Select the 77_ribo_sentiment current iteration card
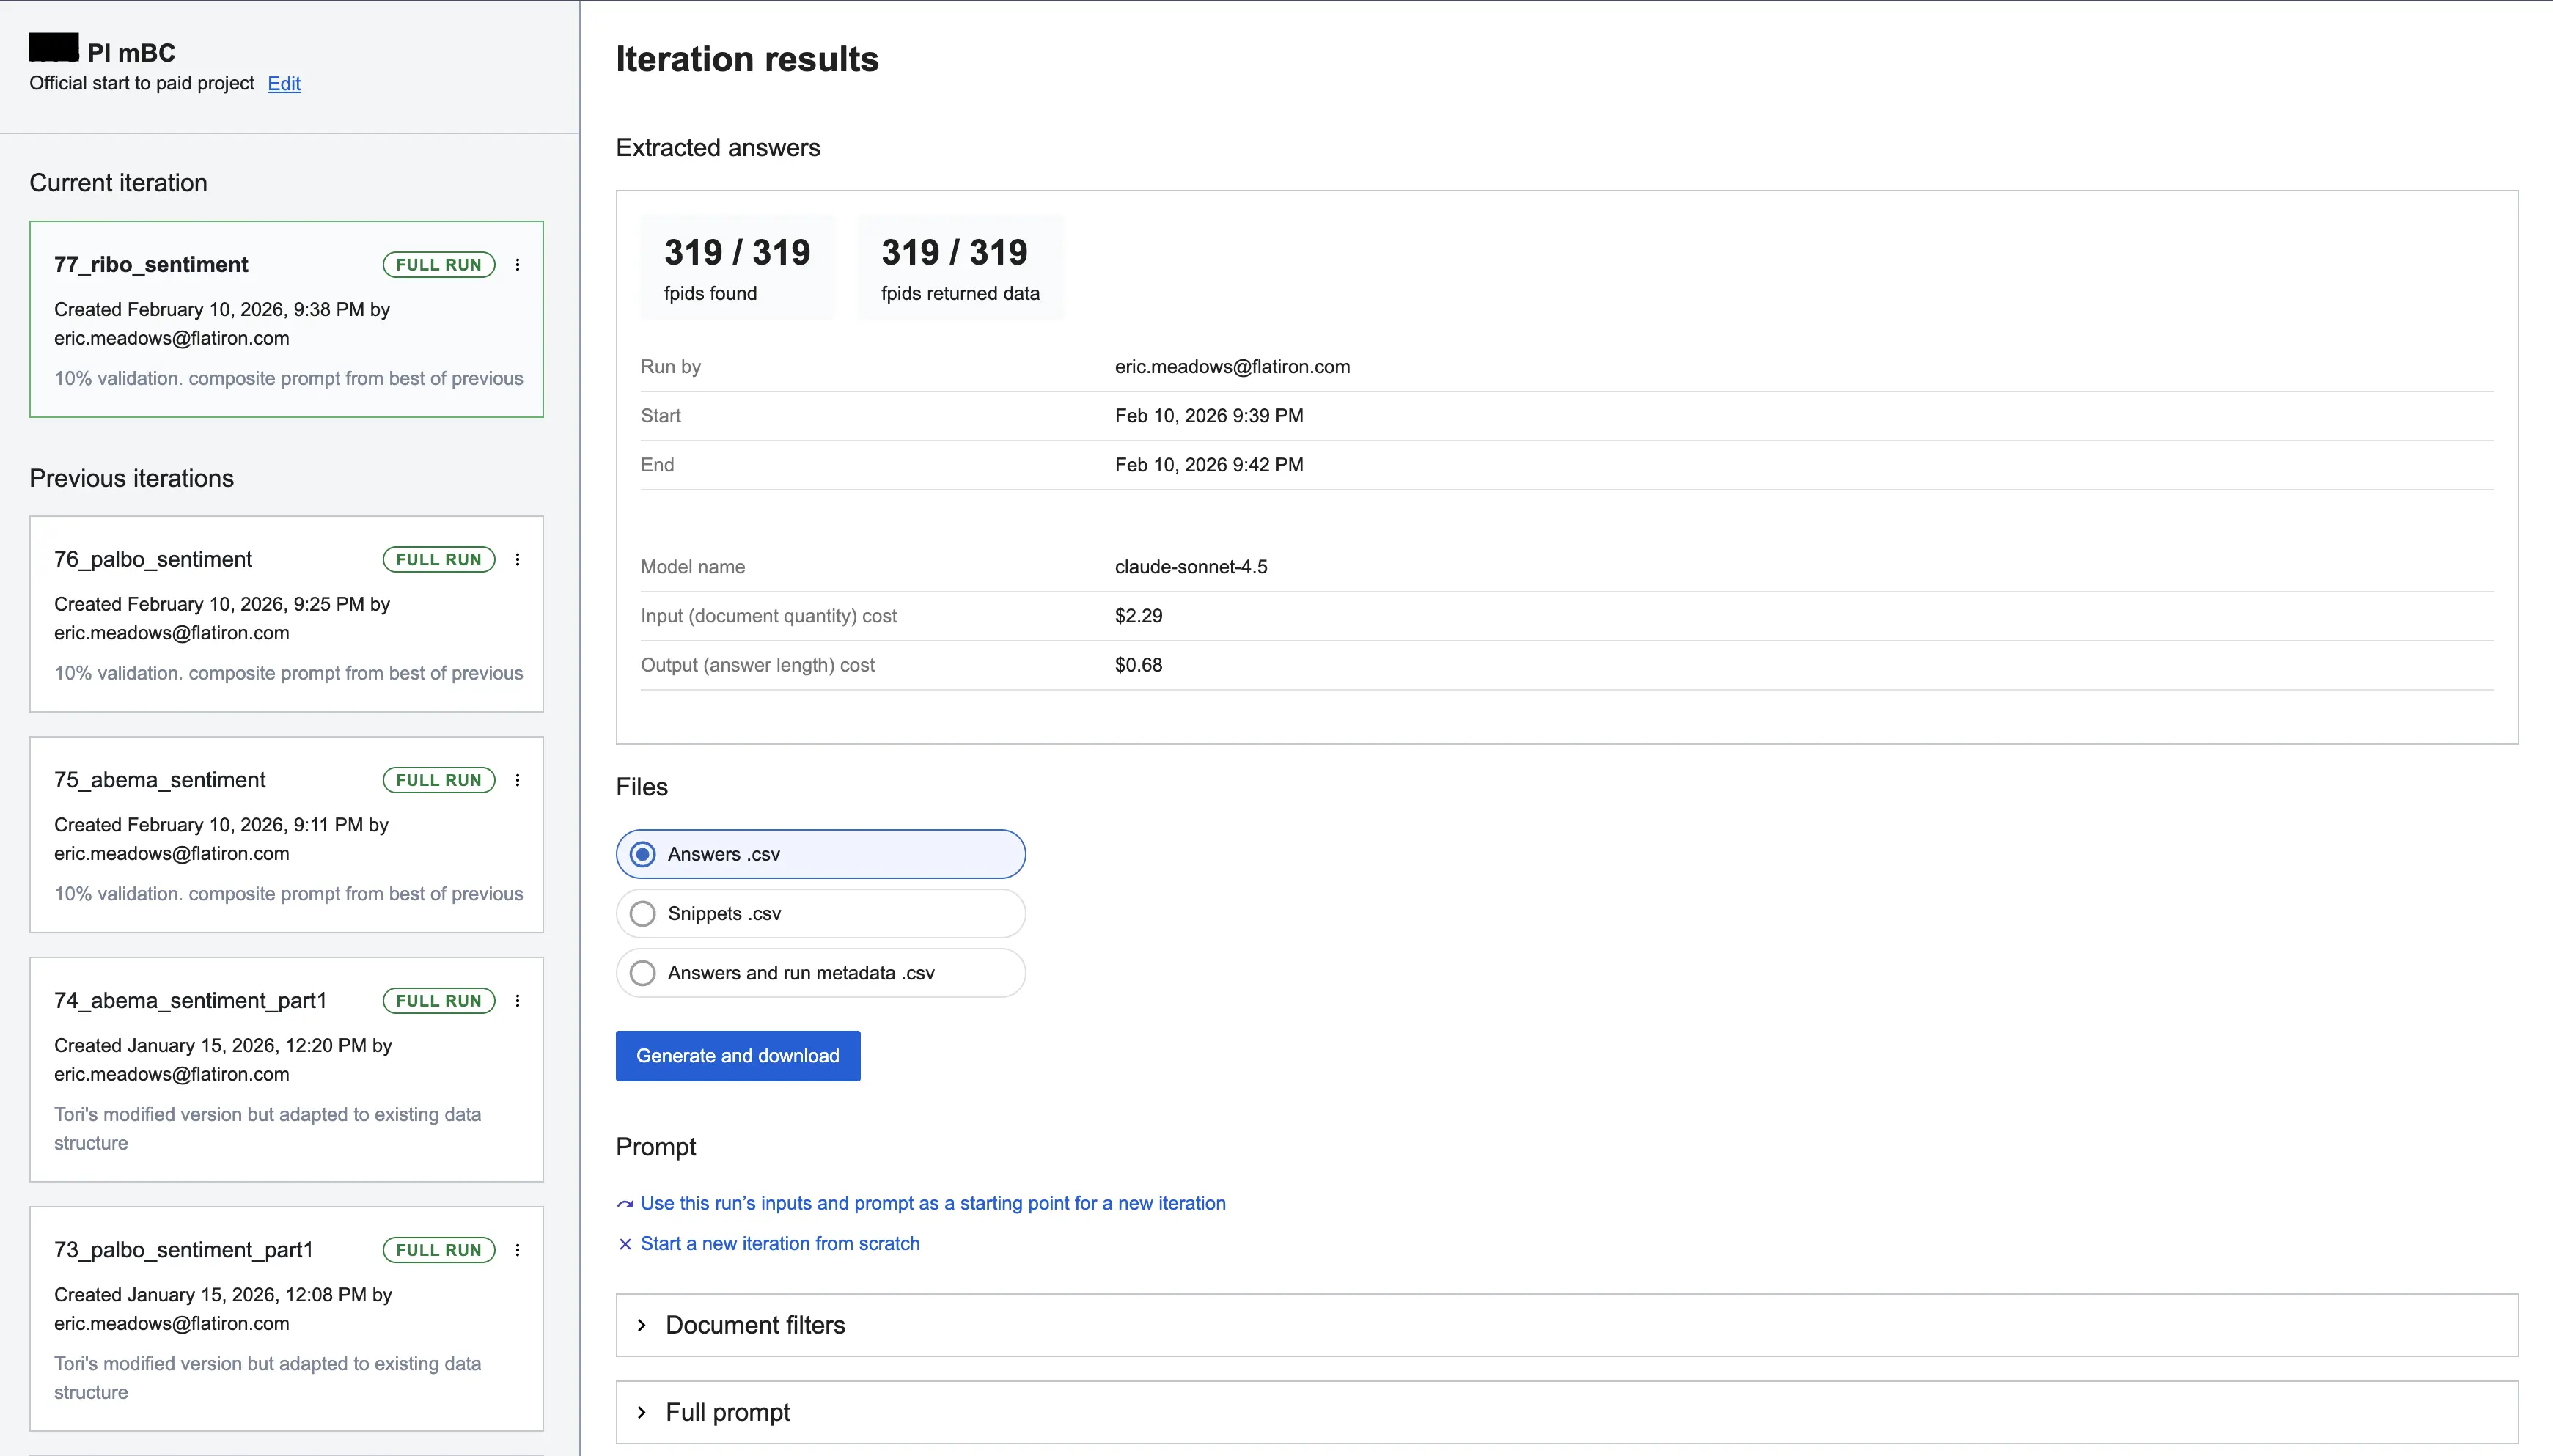The image size is (2553, 1456). tap(151, 265)
